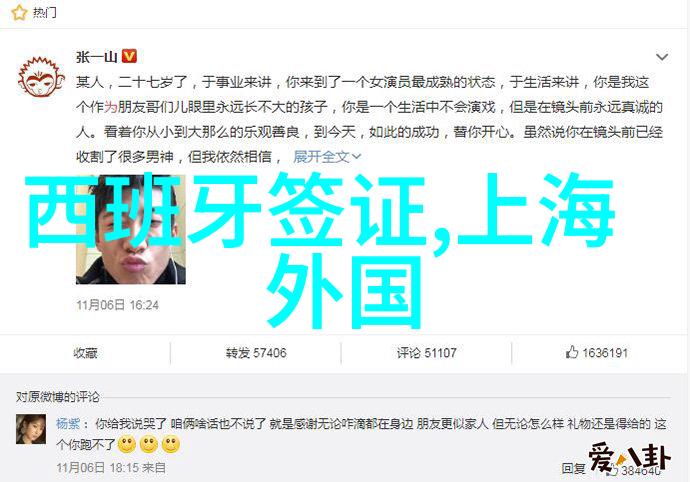Click the first smiley emoji in the comment
This screenshot has height=482, width=690.
[127, 444]
